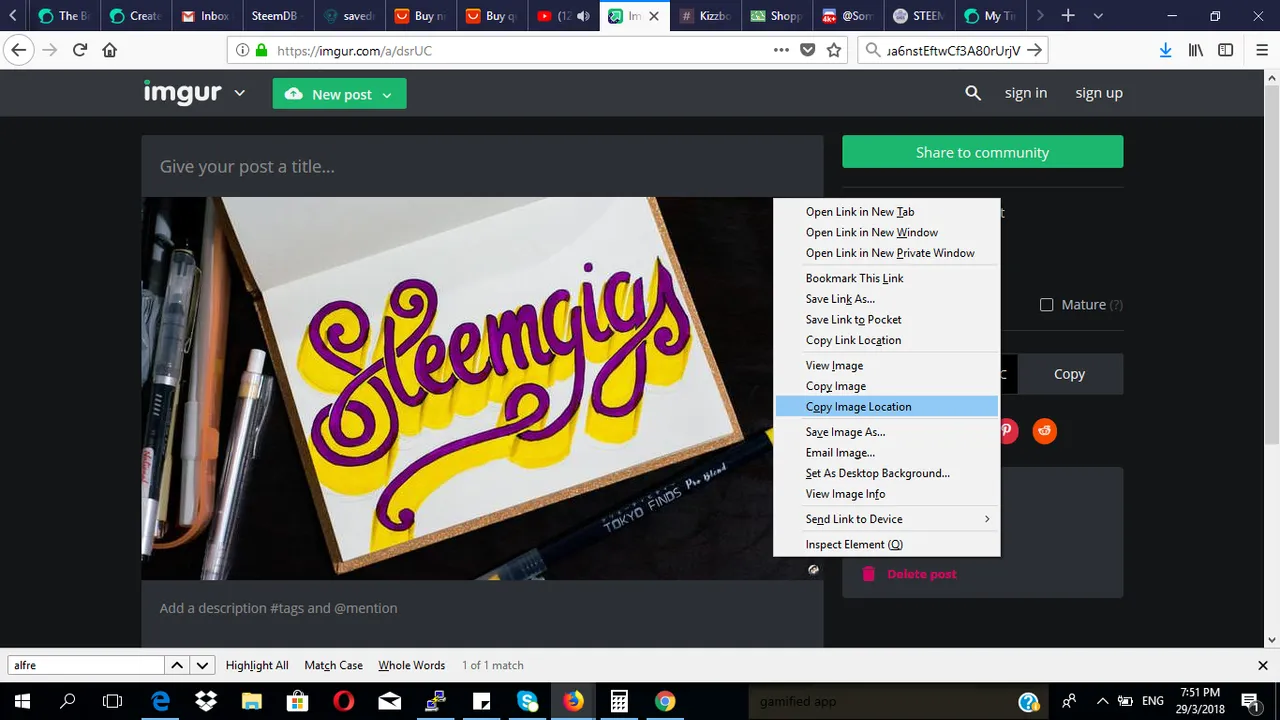1280x720 pixels.
Task: Toggle Match Case in find bar
Action: 333,665
